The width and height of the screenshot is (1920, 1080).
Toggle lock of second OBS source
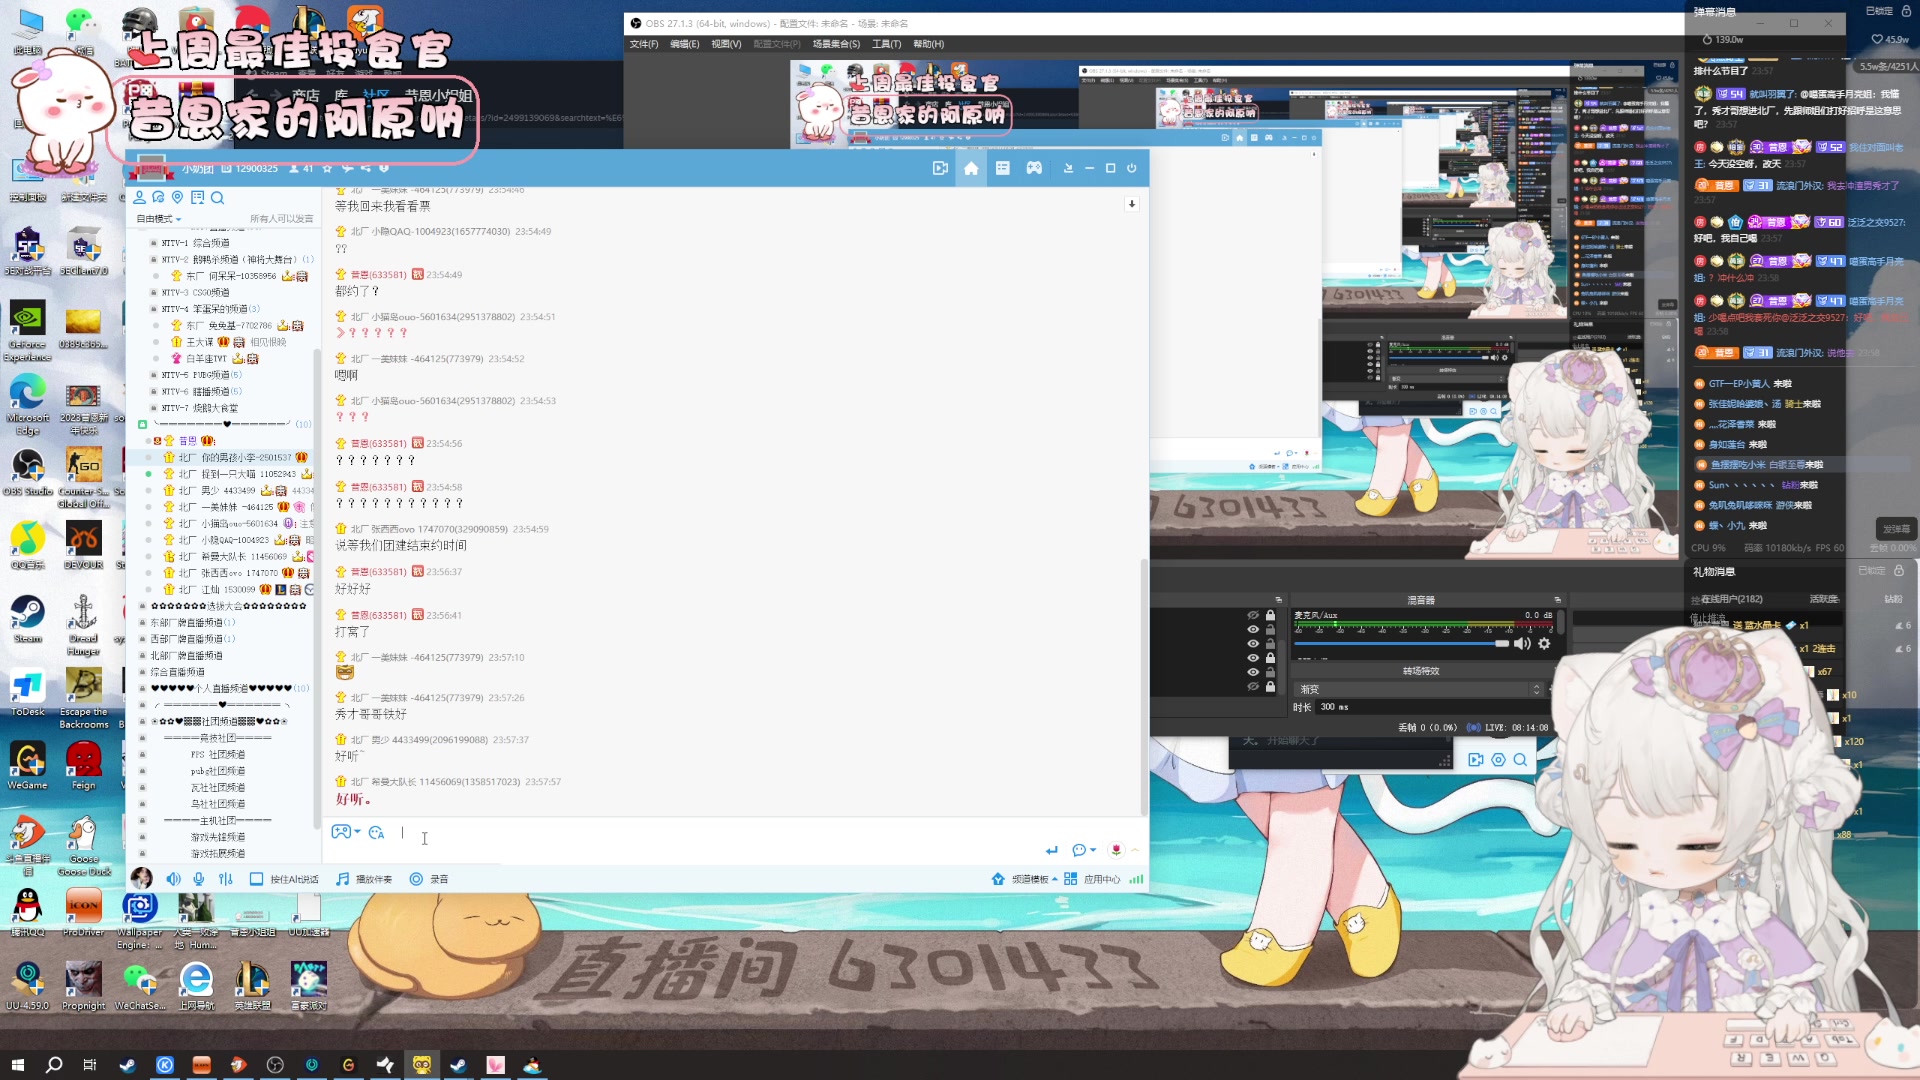pos(1270,629)
